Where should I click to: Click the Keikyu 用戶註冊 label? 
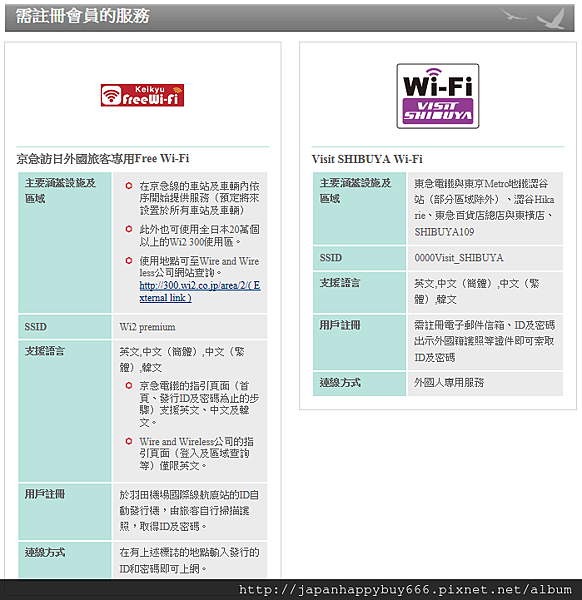click(45, 494)
